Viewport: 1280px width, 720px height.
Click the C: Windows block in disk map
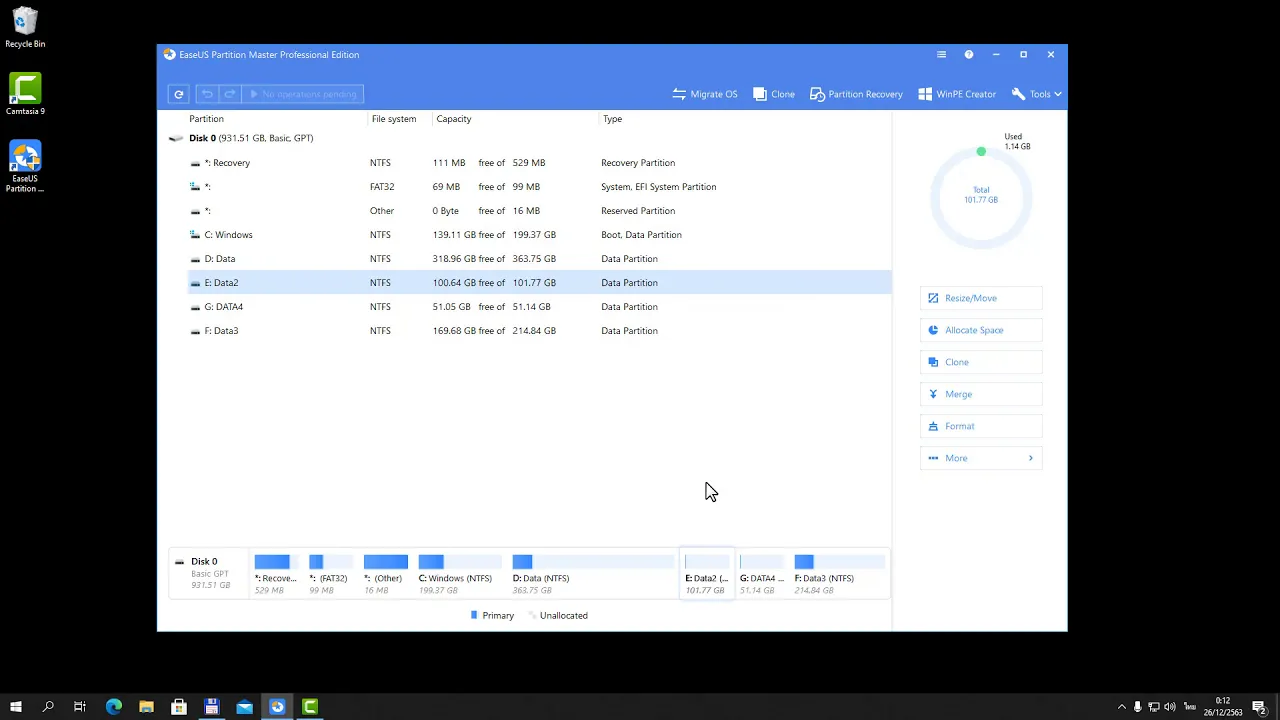460,574
